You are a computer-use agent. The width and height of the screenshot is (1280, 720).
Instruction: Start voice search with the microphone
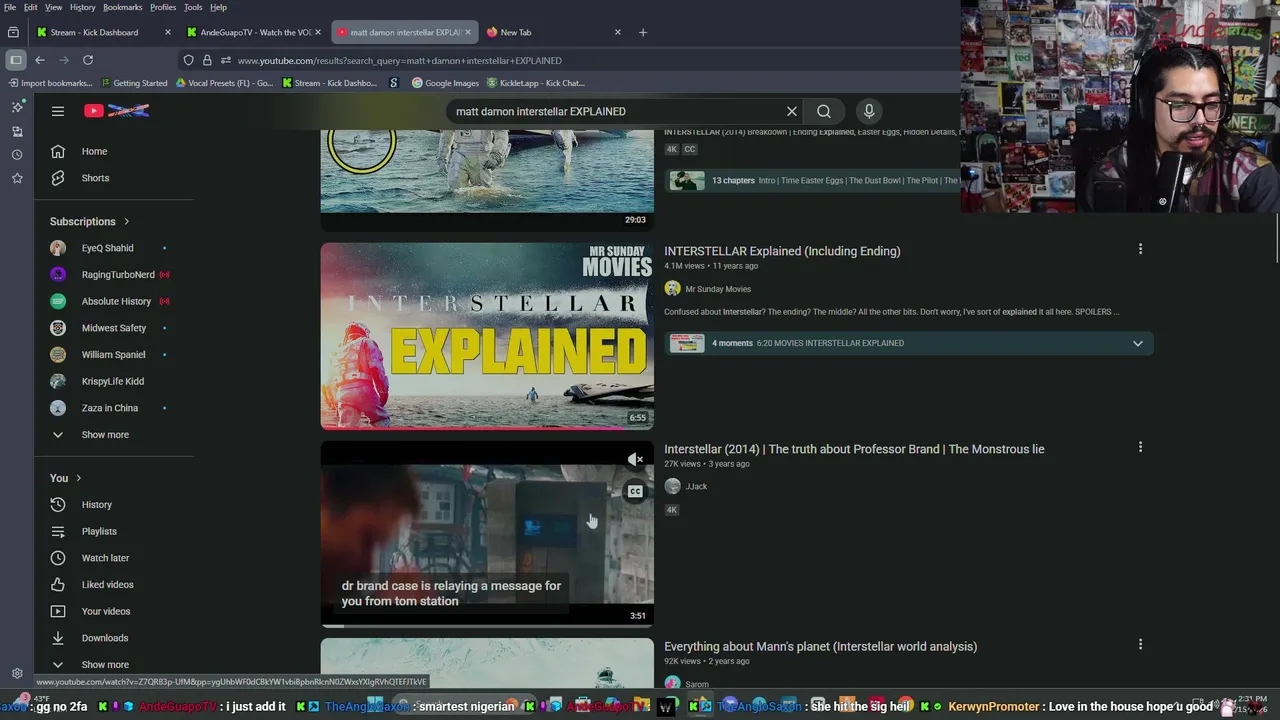click(869, 111)
